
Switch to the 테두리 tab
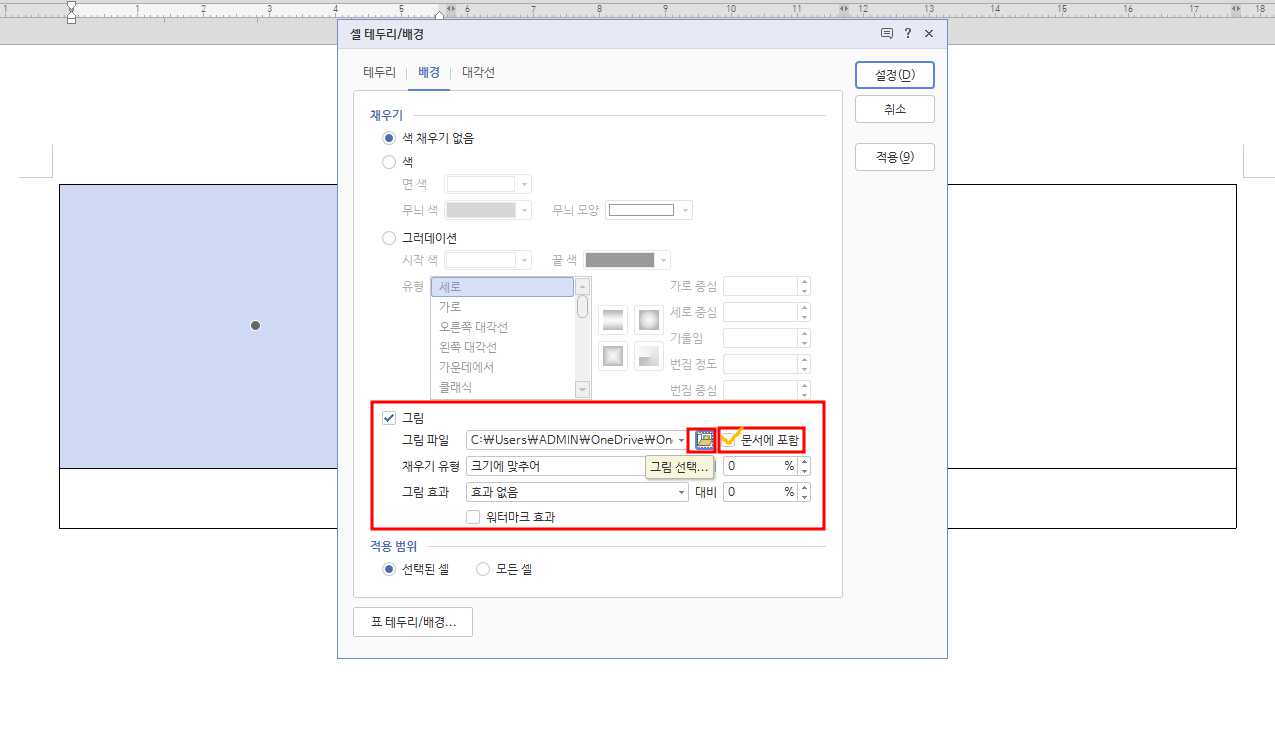tap(379, 73)
